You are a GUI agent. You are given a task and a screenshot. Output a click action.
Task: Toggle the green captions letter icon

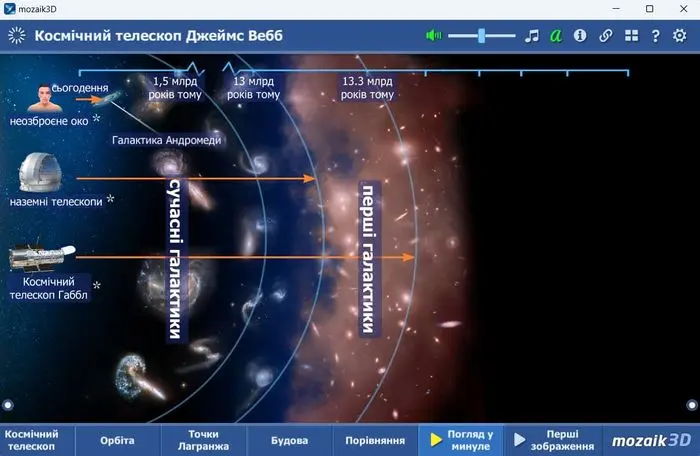(556, 35)
